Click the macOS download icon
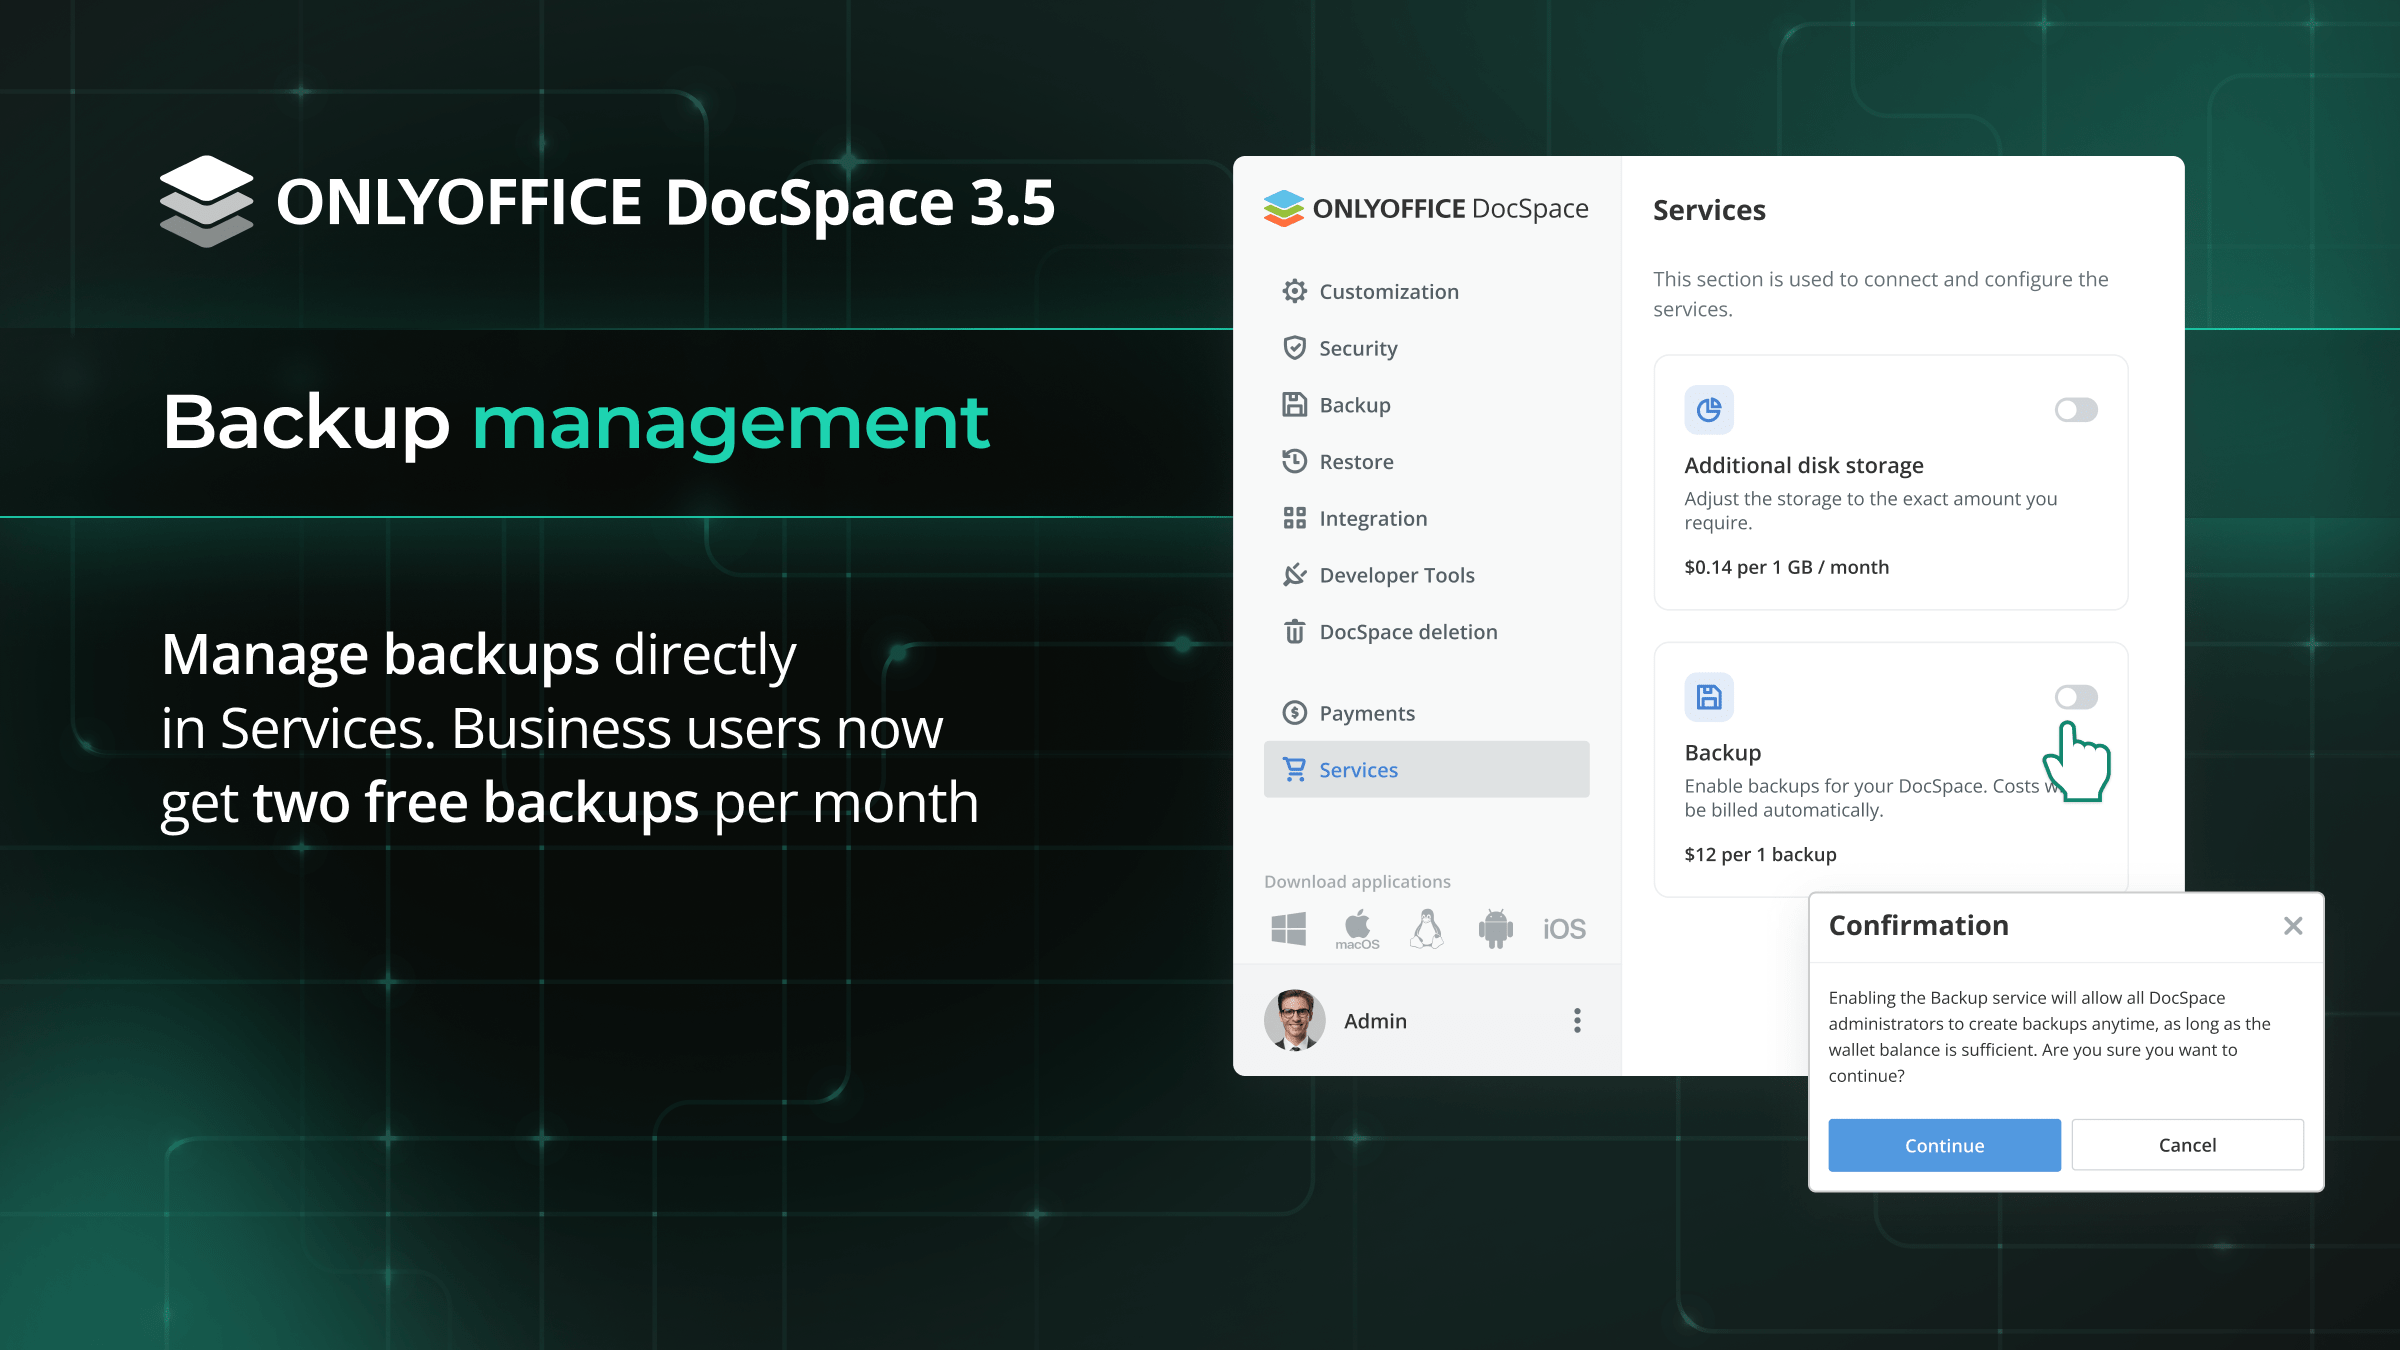The image size is (2400, 1350). tap(1357, 928)
